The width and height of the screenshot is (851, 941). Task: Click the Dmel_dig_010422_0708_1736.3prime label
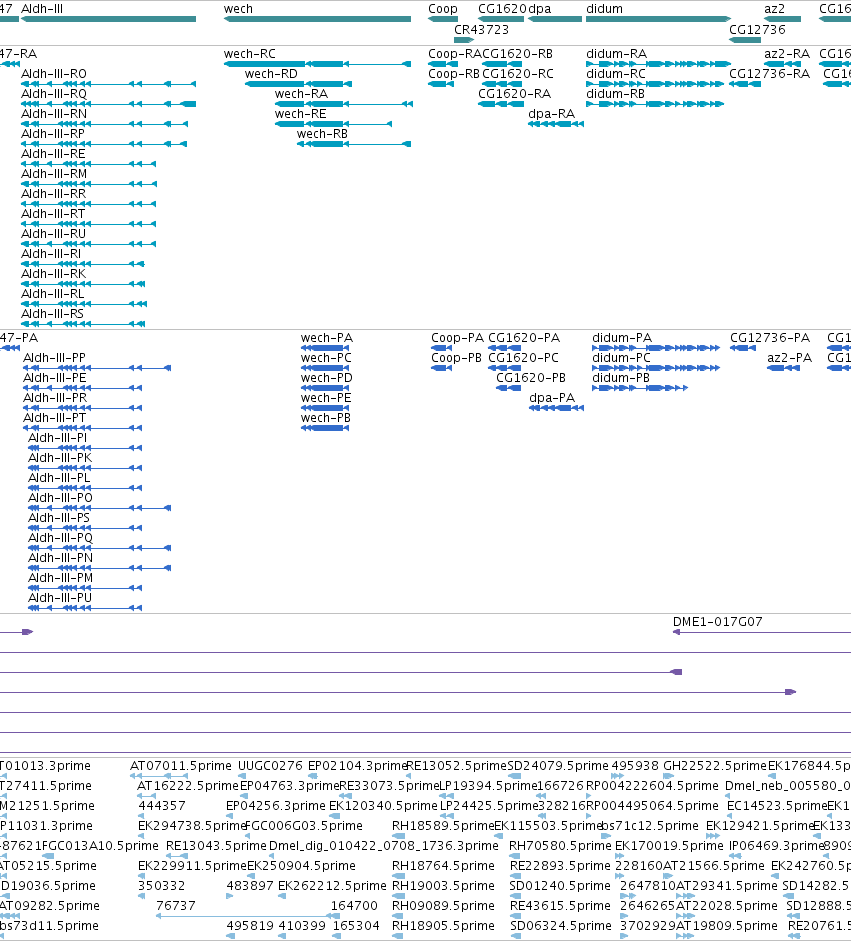(383, 846)
